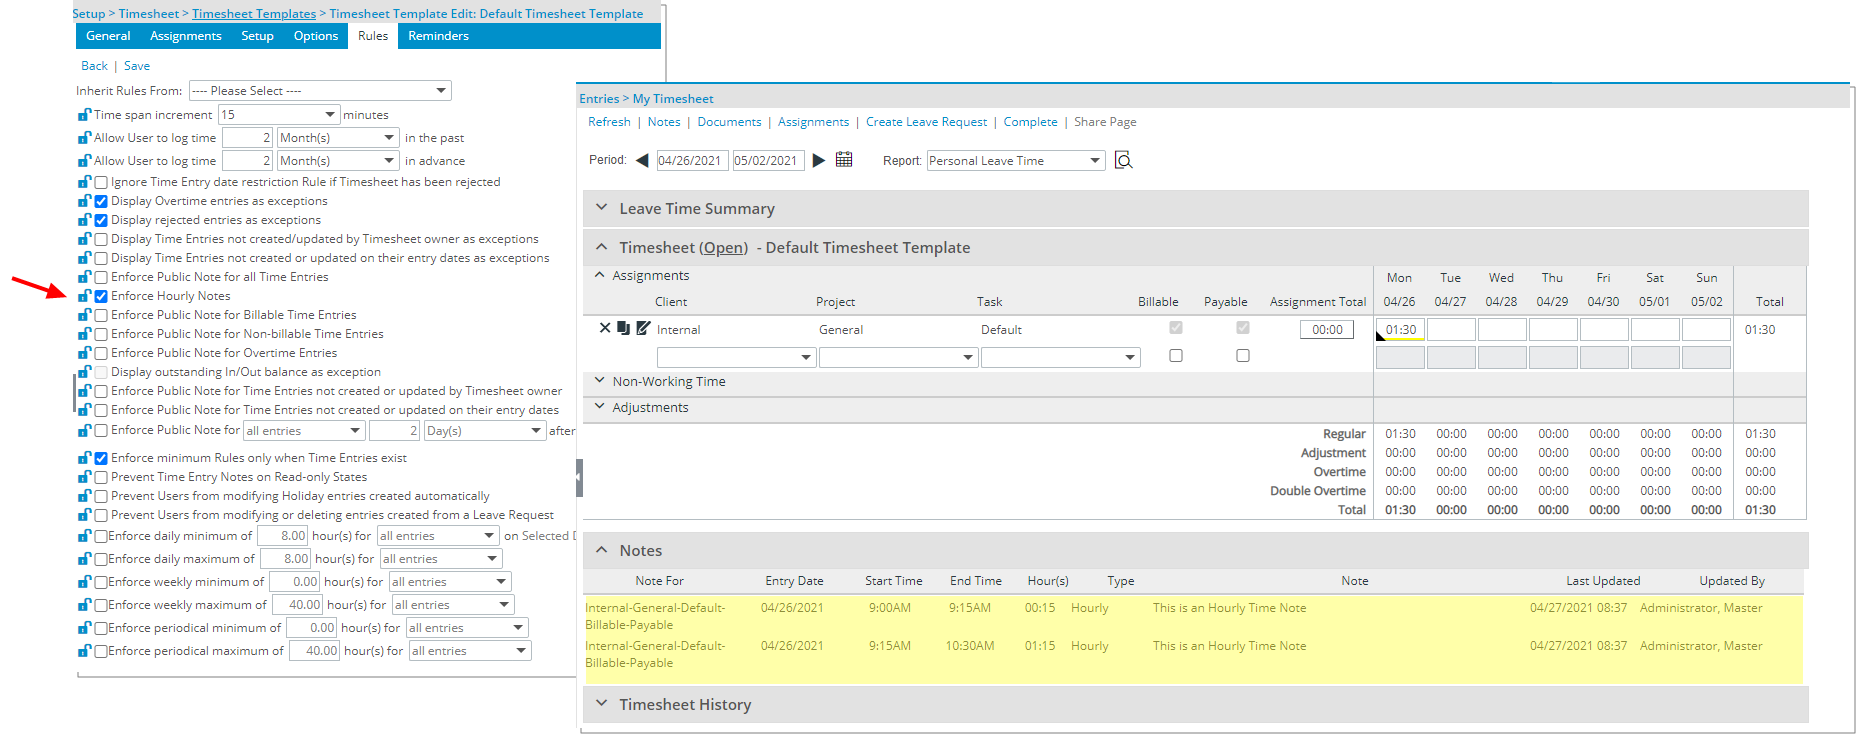The image size is (1867, 745).
Task: Click lock icon beside Display Overtime entries
Action: click(x=84, y=201)
